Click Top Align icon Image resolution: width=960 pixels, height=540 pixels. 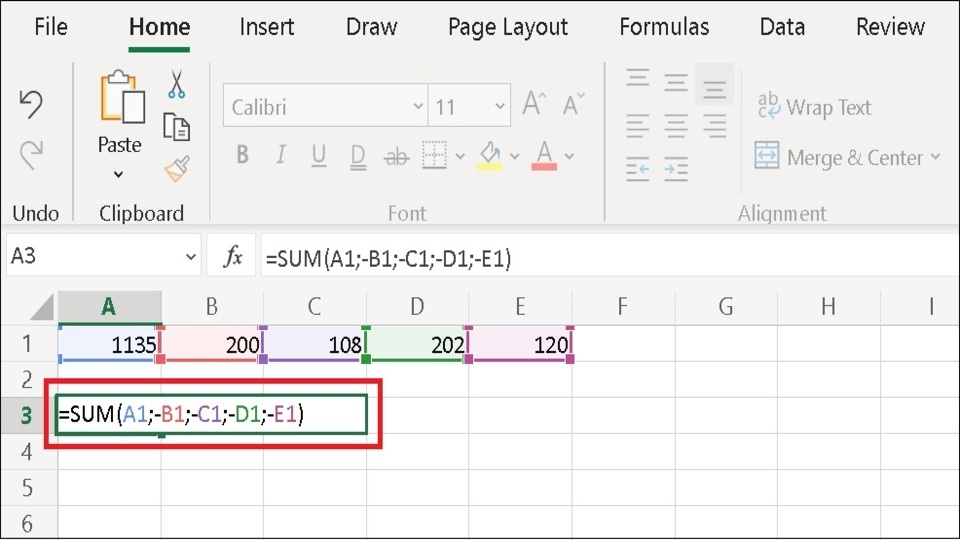click(x=637, y=78)
